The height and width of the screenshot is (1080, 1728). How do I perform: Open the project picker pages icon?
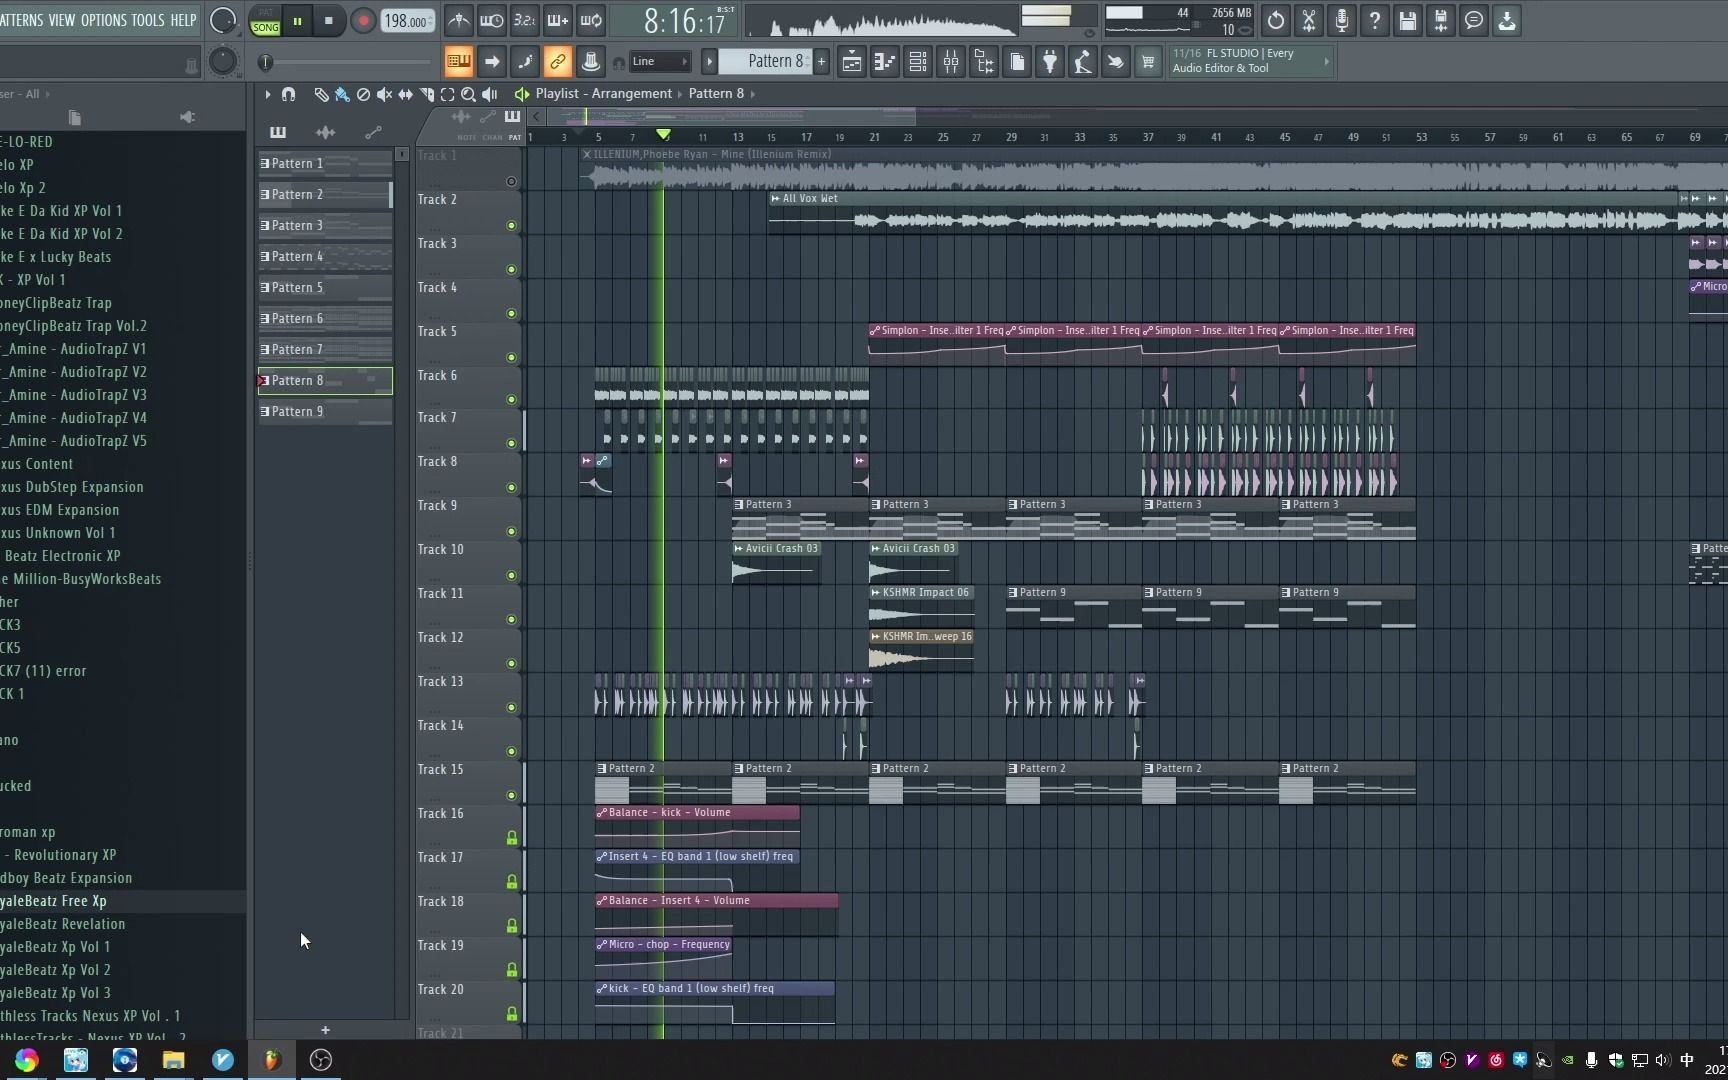click(x=1017, y=62)
